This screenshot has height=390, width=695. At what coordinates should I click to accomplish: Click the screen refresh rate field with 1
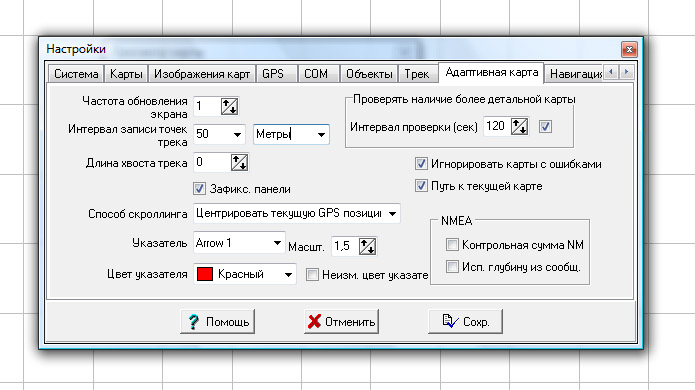pos(207,106)
